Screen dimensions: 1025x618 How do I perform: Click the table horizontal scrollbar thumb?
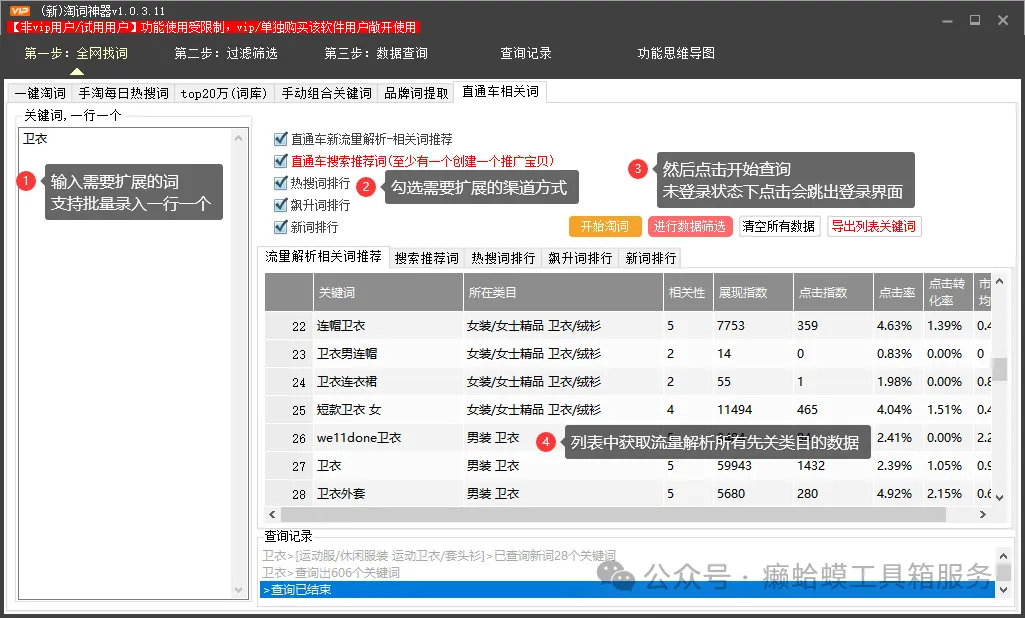click(x=613, y=515)
